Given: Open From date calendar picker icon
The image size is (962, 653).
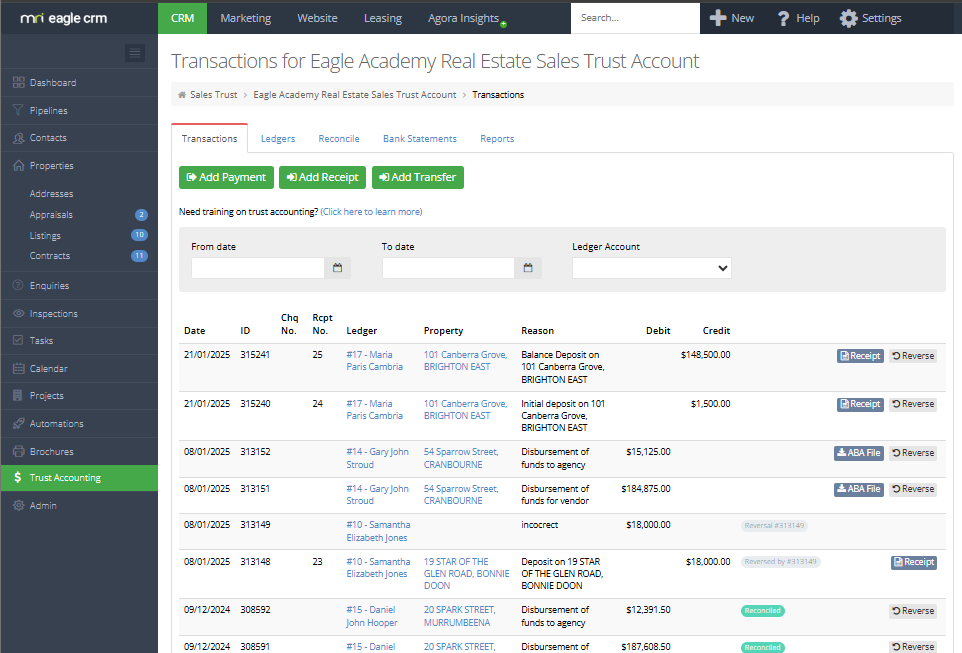Looking at the screenshot, I should tap(337, 268).
